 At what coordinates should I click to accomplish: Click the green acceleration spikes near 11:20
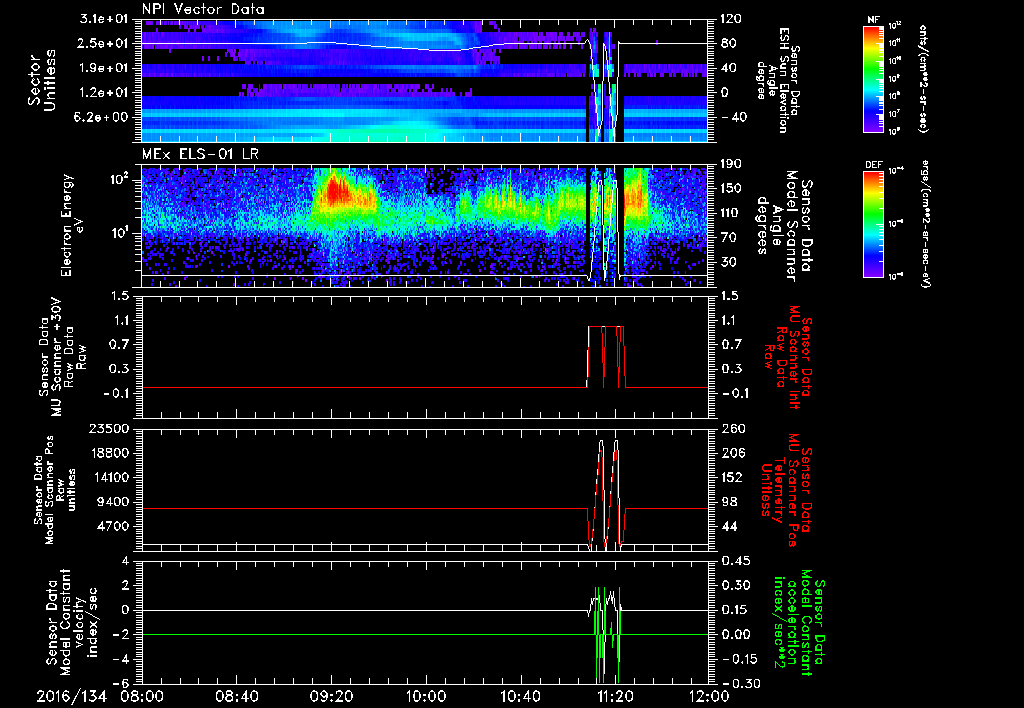607,634
